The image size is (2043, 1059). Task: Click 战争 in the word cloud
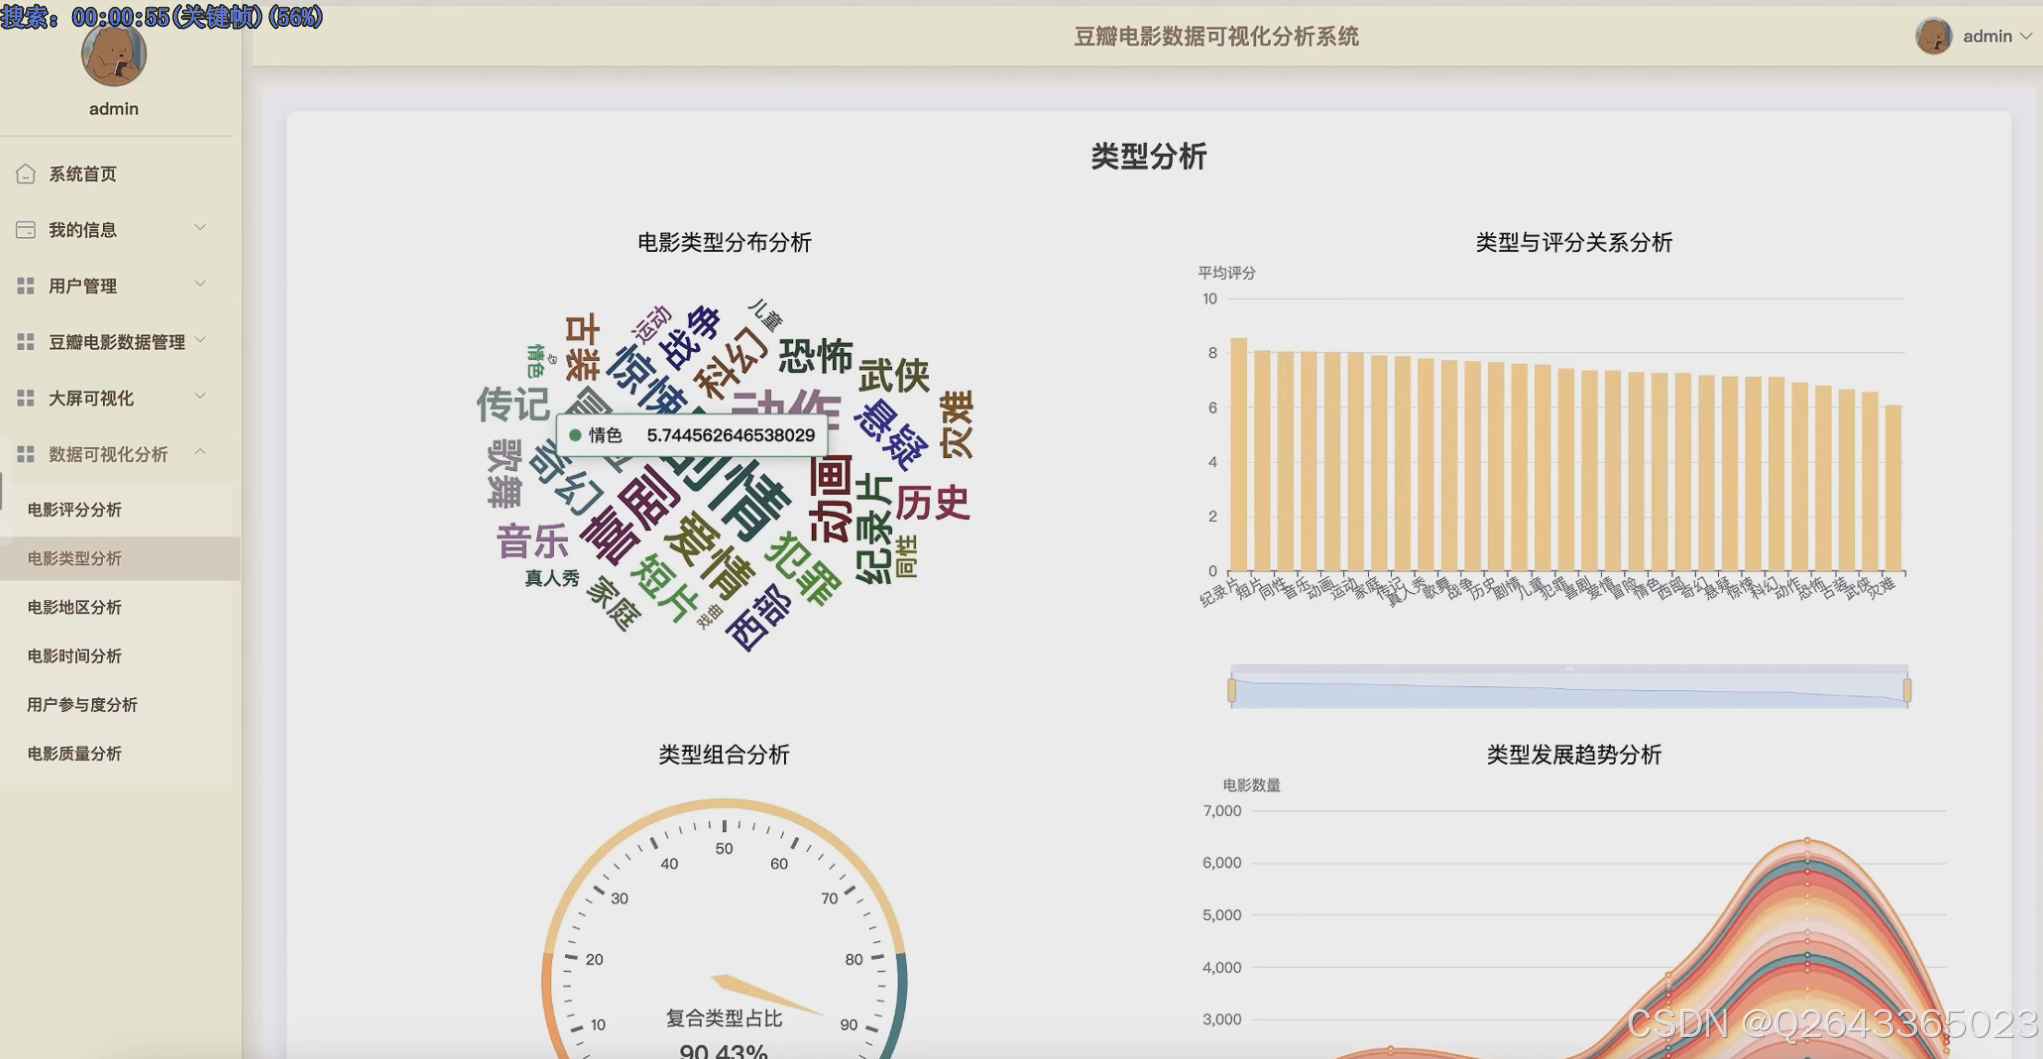tap(690, 337)
